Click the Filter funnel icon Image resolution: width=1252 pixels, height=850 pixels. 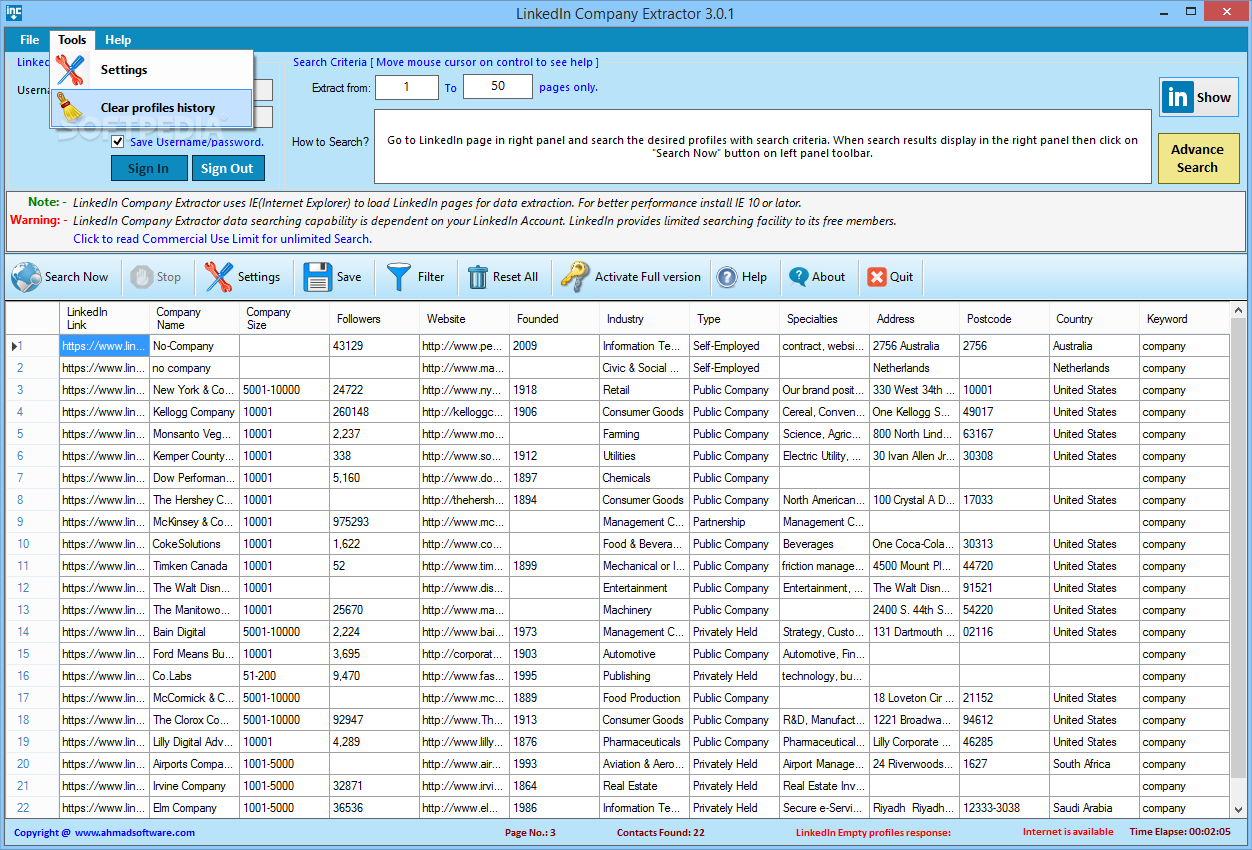(x=399, y=277)
